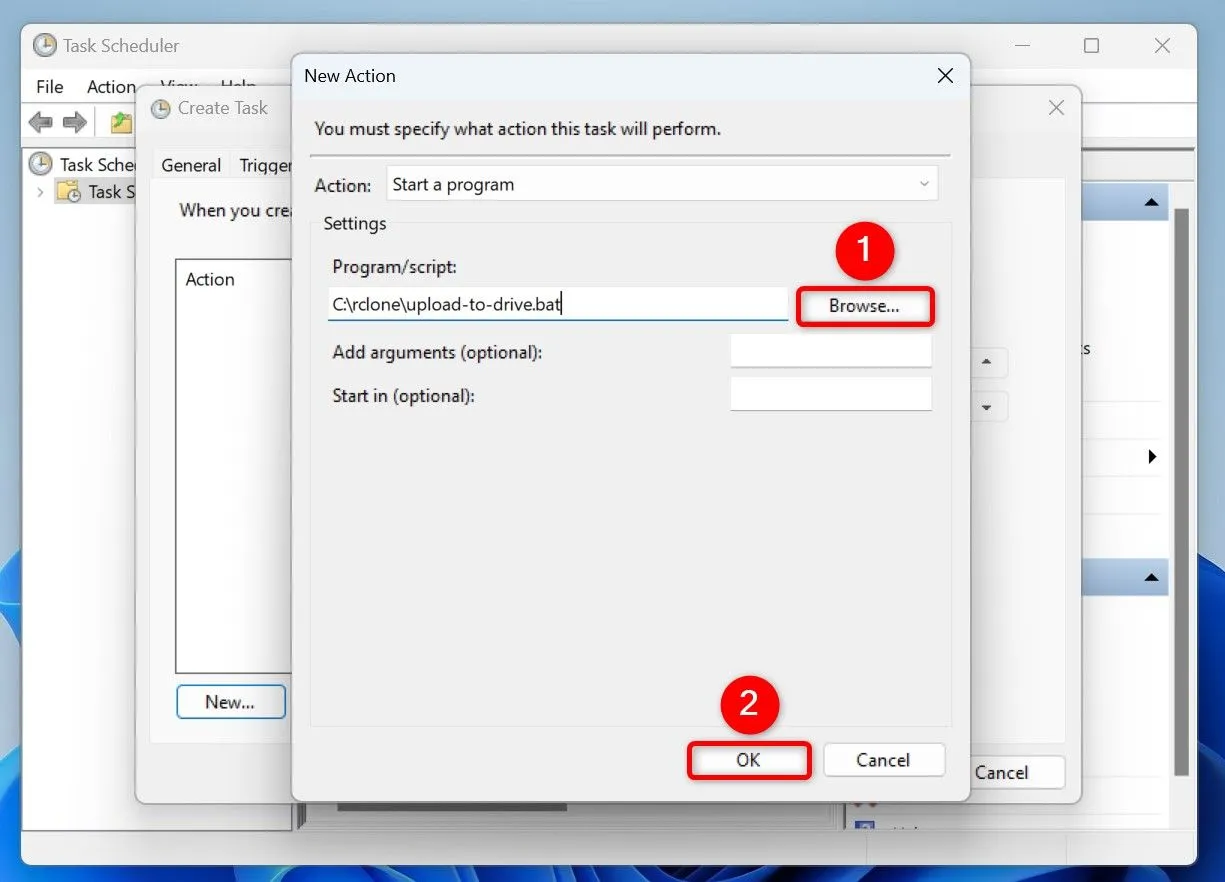Screen dimensions: 1225x882
Task: Click the back navigation arrow
Action: [40, 122]
